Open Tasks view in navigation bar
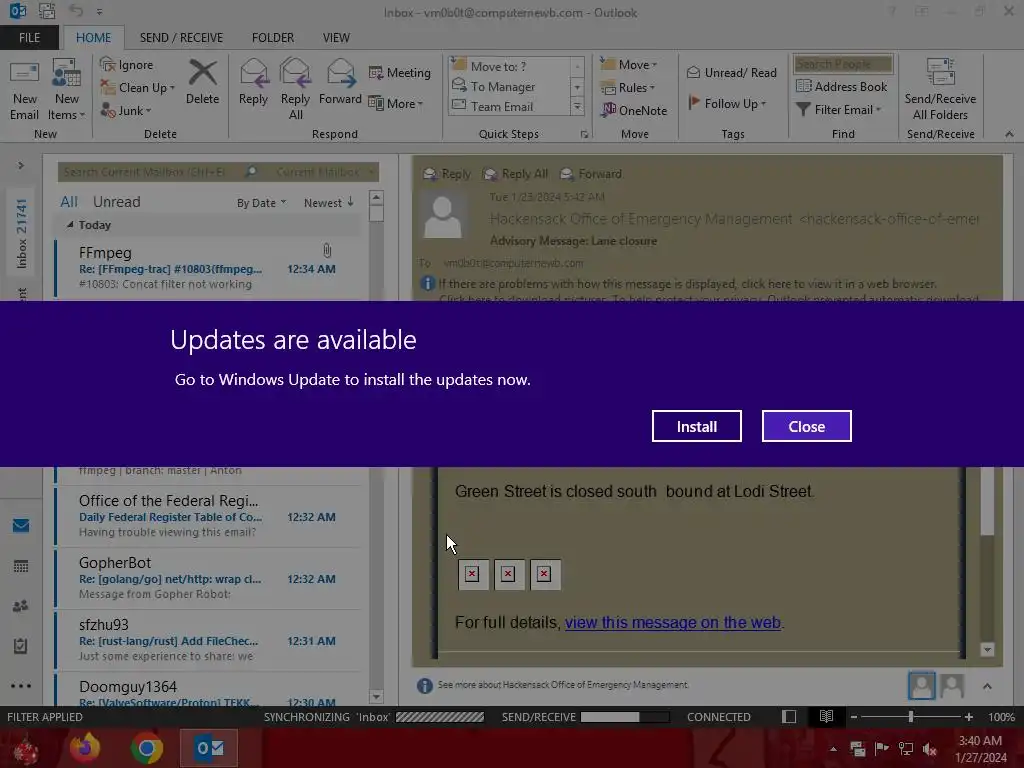Image resolution: width=1024 pixels, height=768 pixels. coord(21,646)
